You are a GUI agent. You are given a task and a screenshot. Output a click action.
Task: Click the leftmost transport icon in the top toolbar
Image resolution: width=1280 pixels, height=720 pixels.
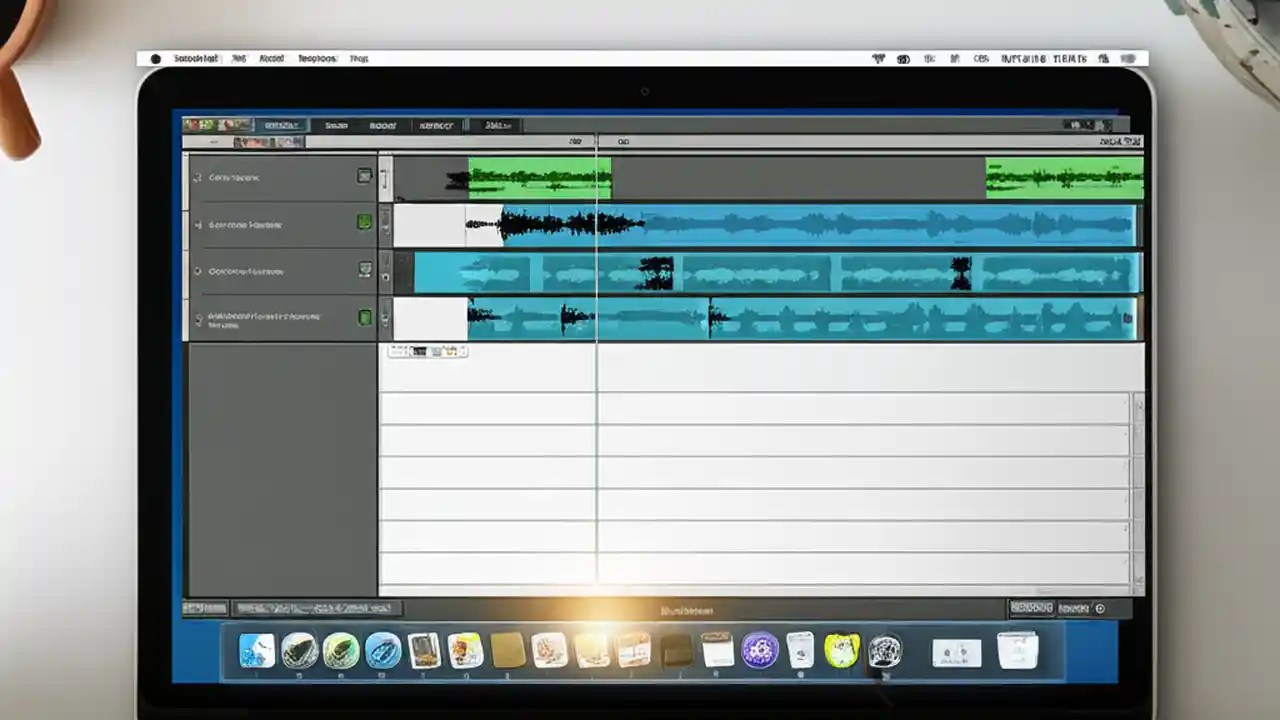click(x=190, y=124)
